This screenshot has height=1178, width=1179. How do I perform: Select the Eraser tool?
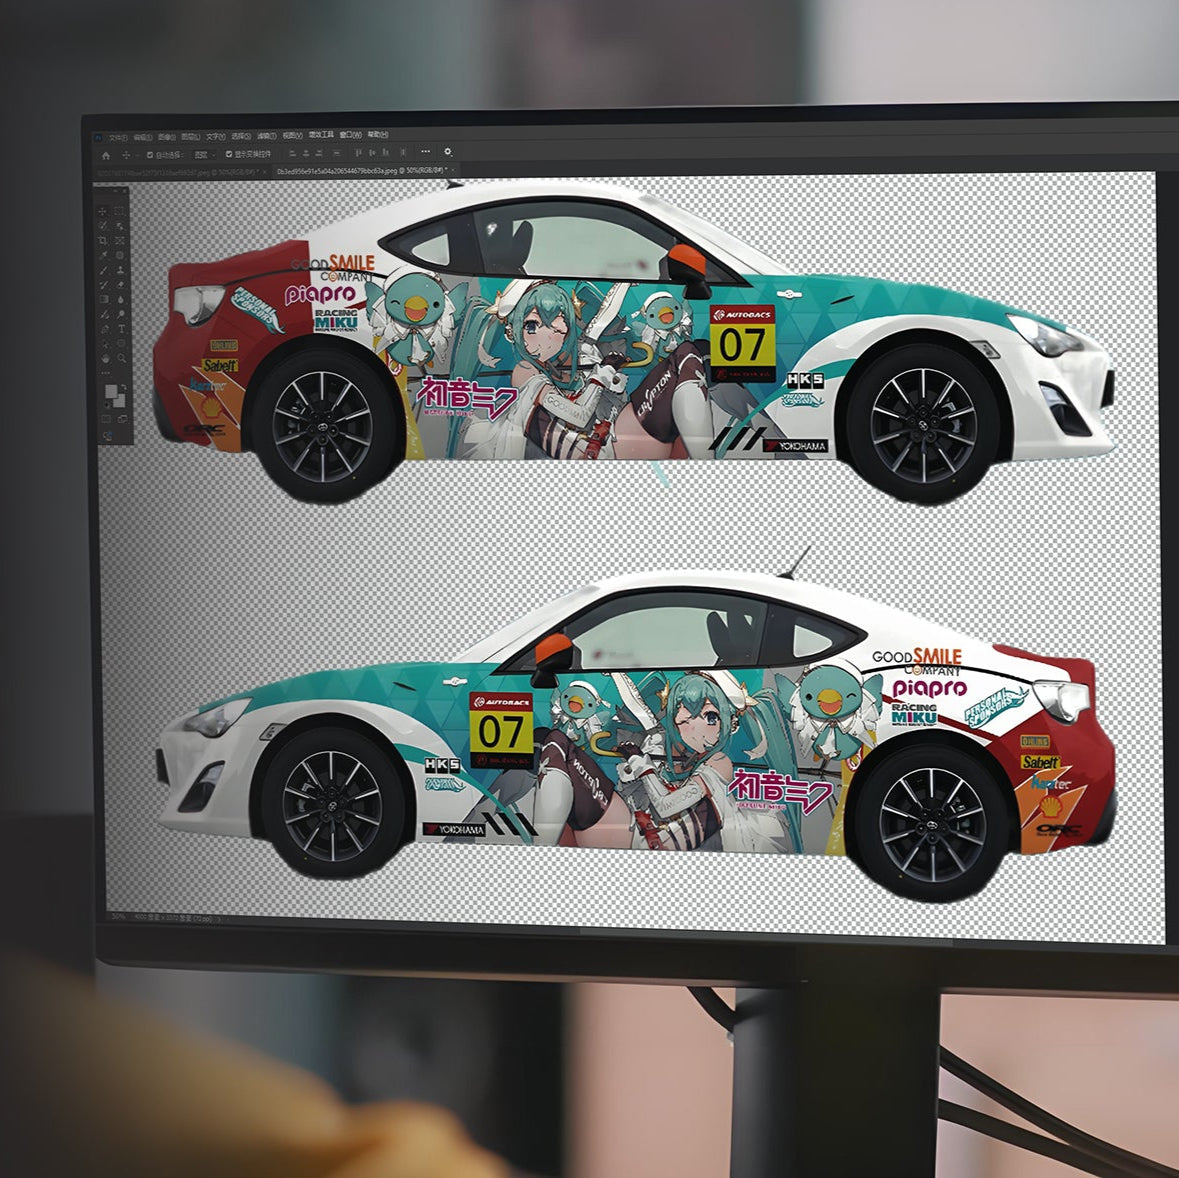121,284
